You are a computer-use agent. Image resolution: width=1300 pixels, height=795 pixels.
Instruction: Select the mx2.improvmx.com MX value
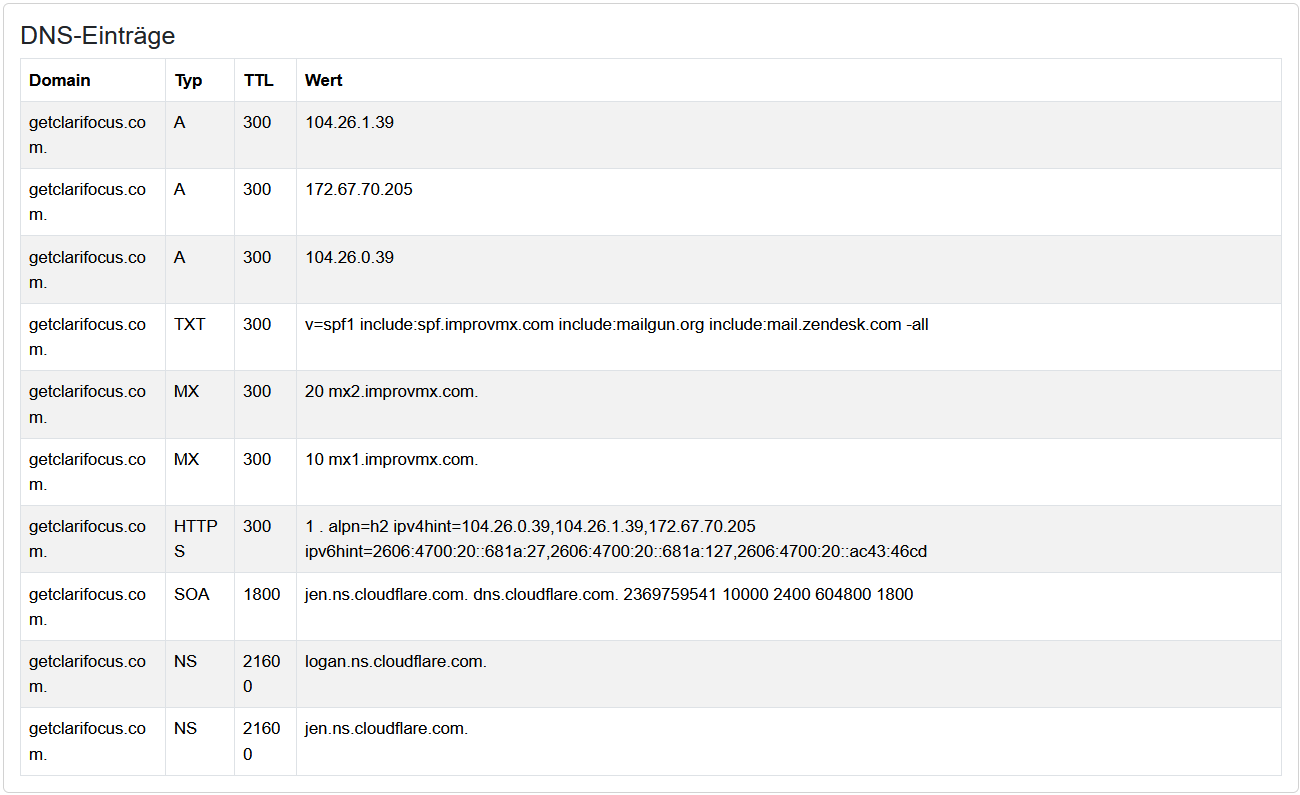[x=391, y=391]
